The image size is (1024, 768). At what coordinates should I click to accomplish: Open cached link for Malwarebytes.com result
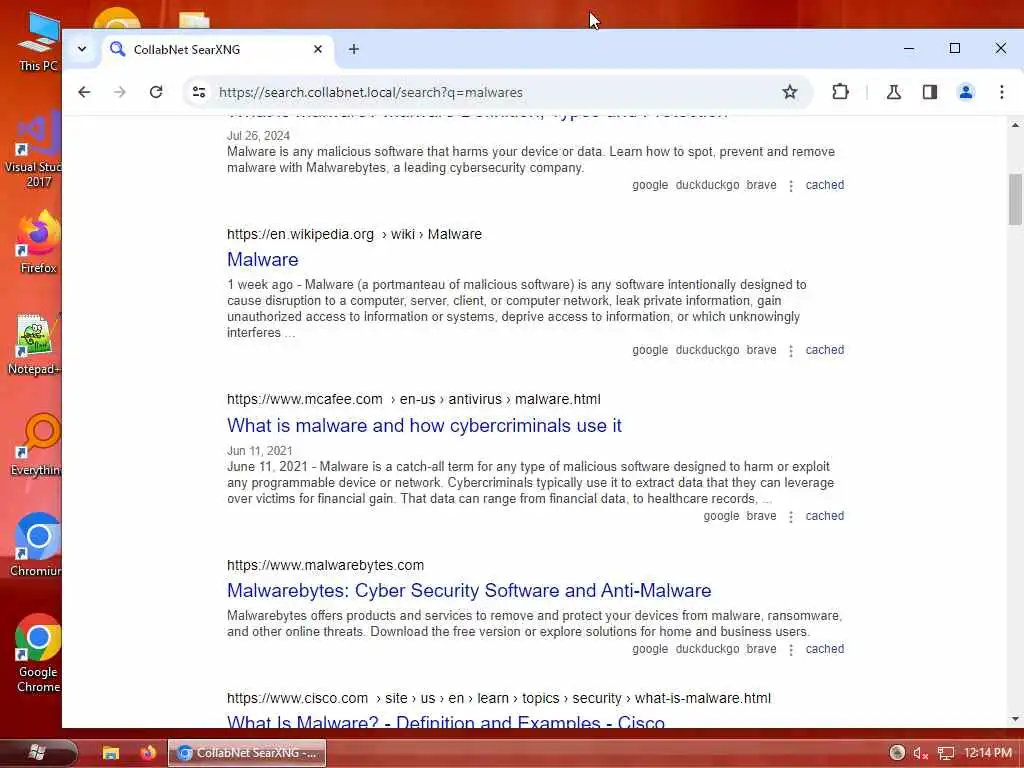point(825,649)
